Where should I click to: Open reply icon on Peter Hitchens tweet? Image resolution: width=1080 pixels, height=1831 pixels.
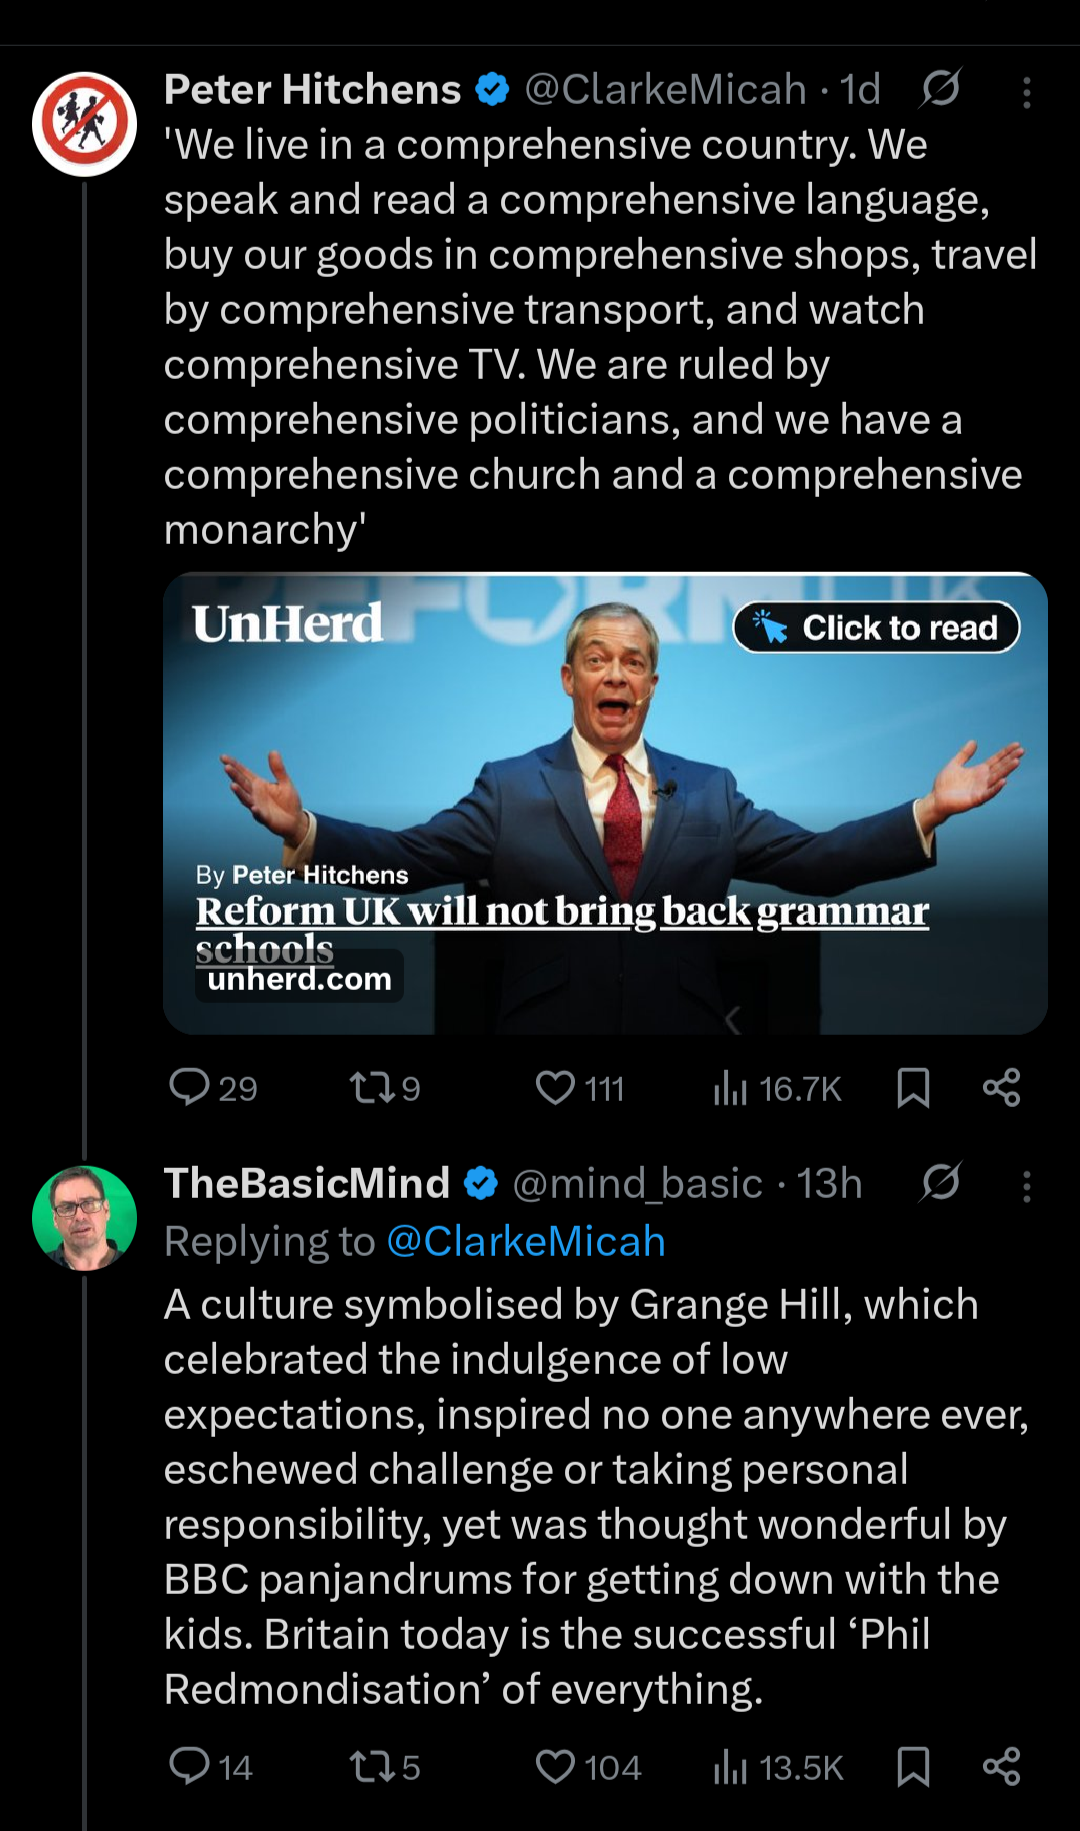click(189, 1087)
